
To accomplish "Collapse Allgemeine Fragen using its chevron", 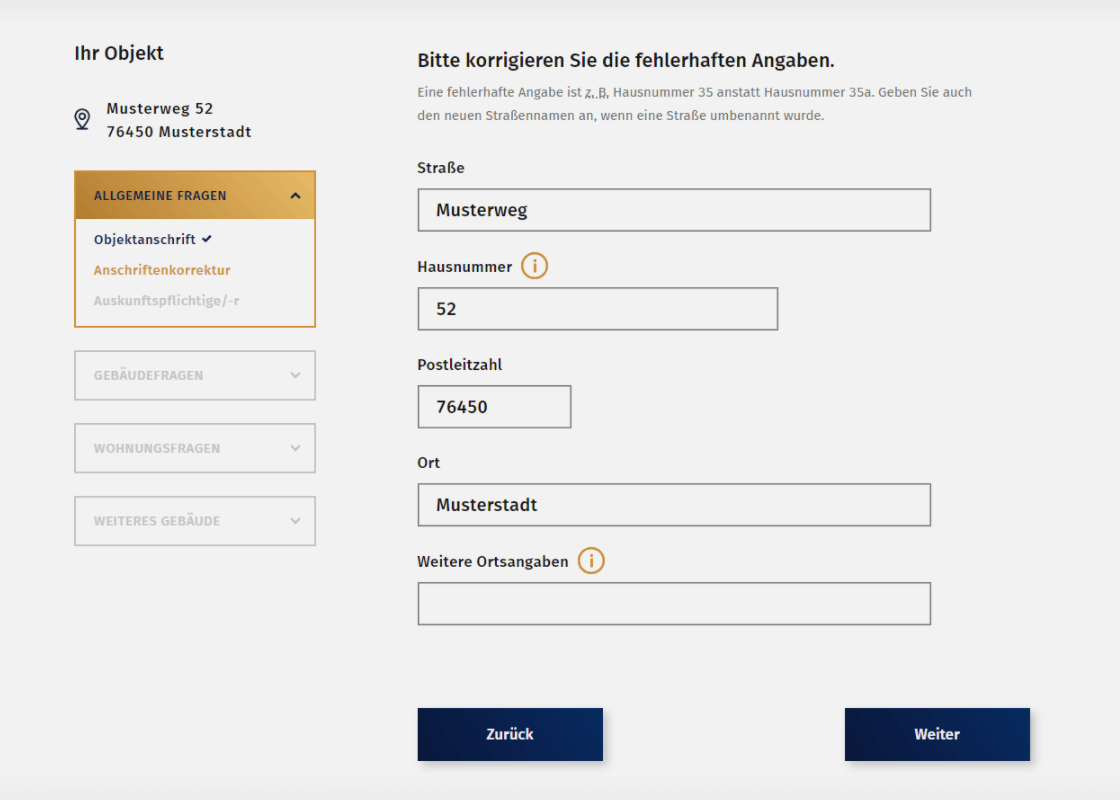I will pyautogui.click(x=295, y=196).
